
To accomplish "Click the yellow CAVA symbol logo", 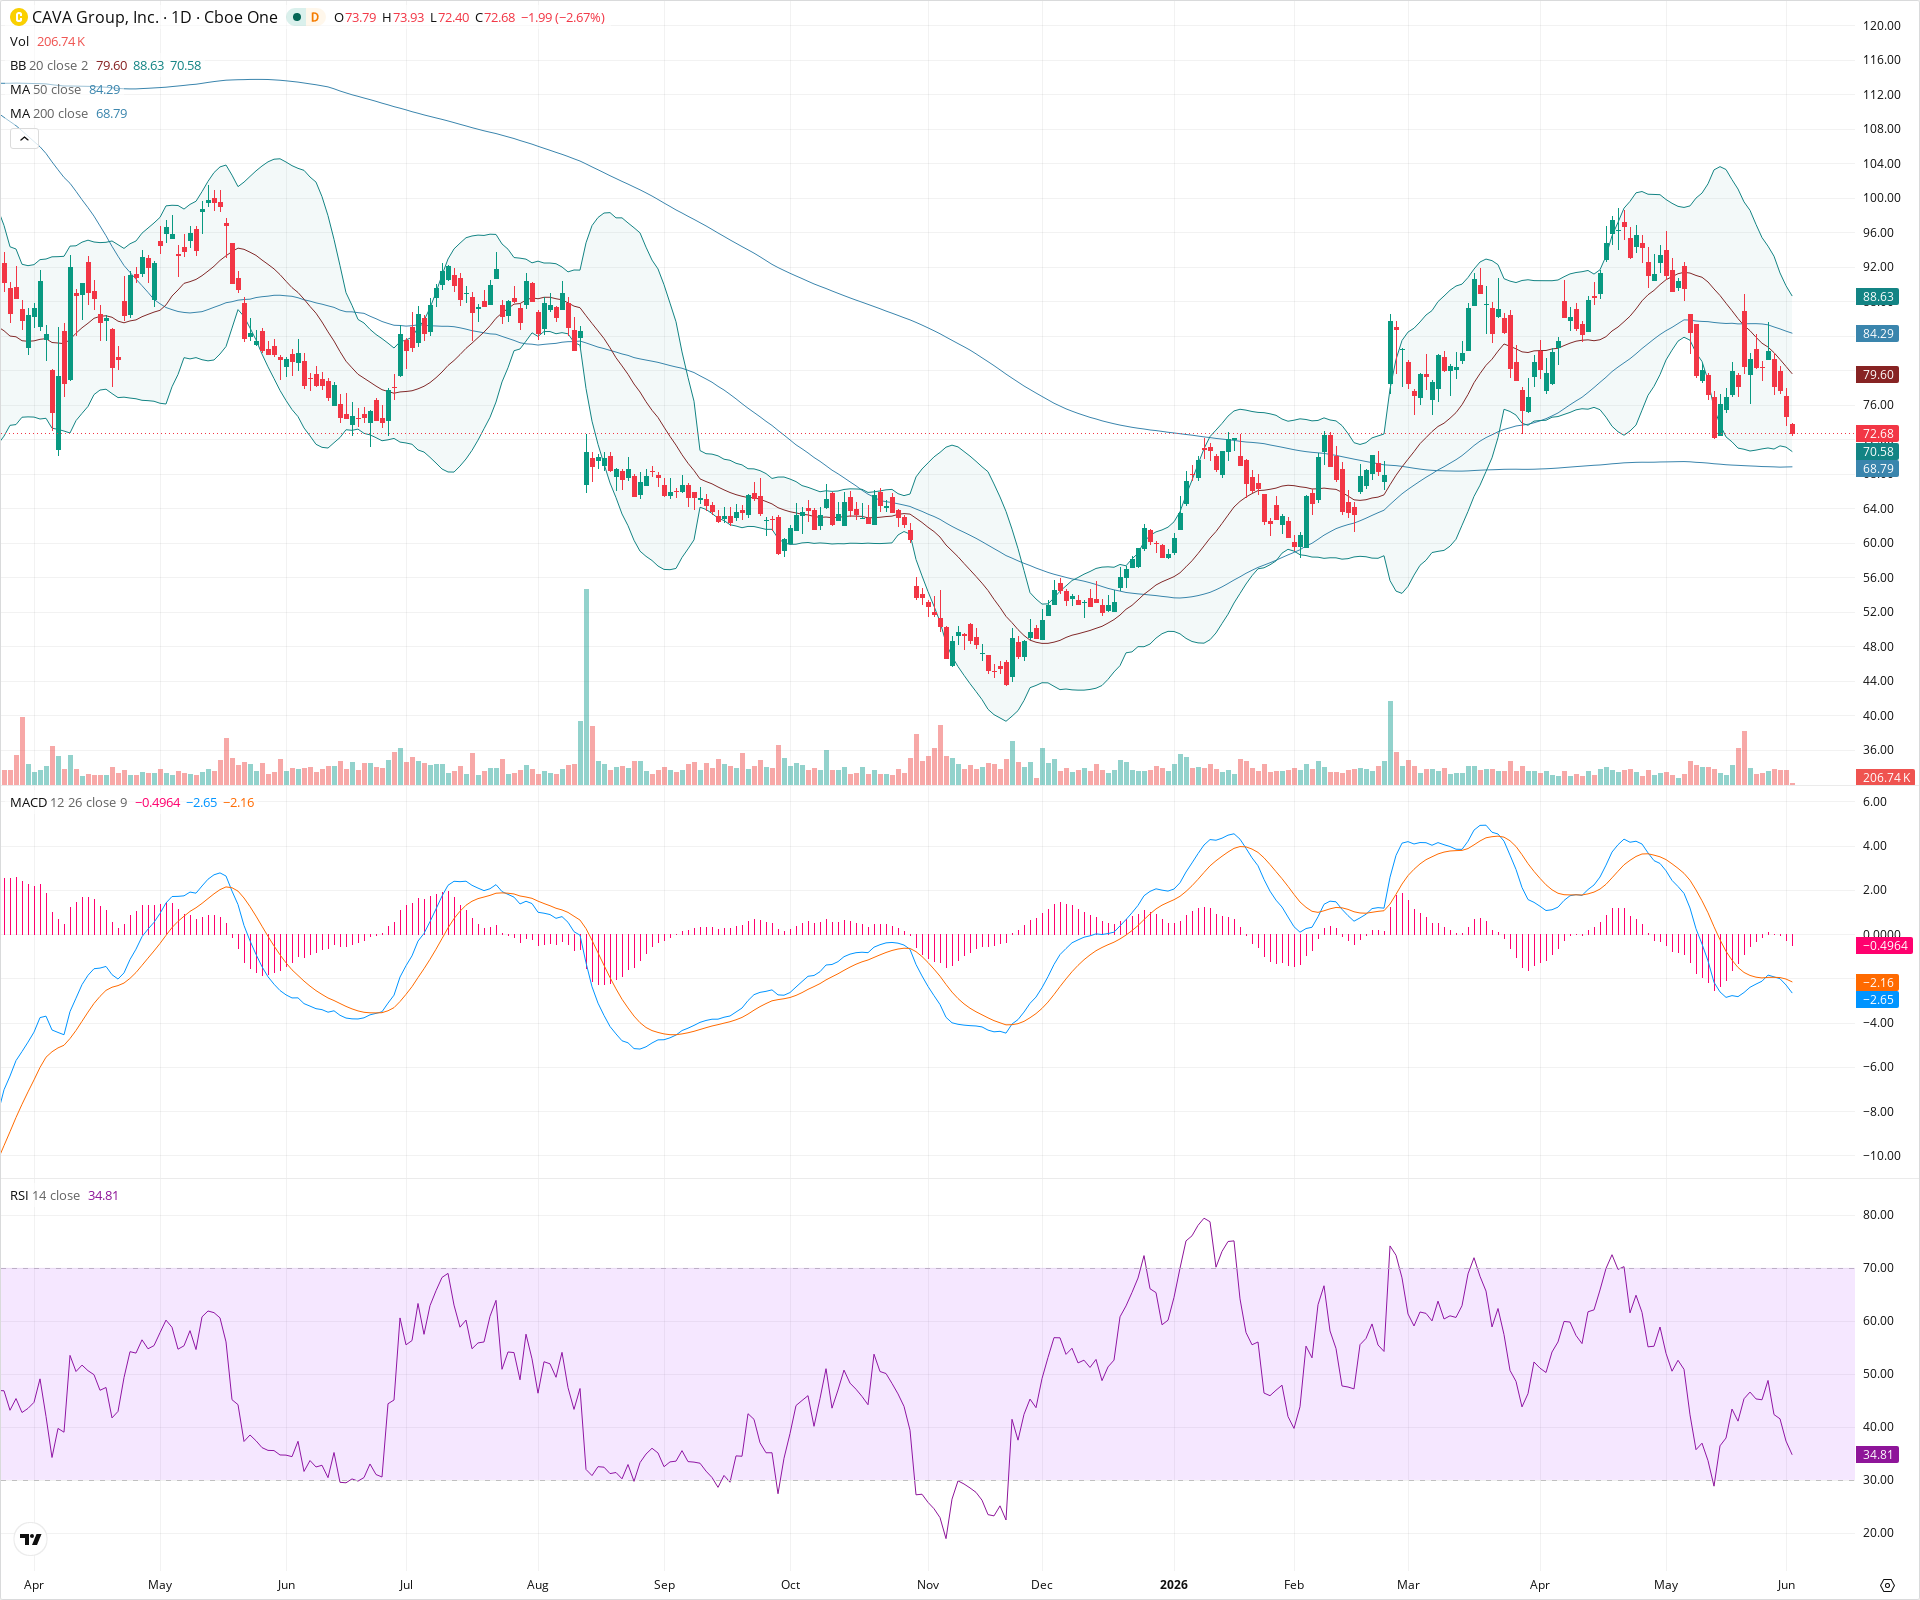I will pos(18,17).
